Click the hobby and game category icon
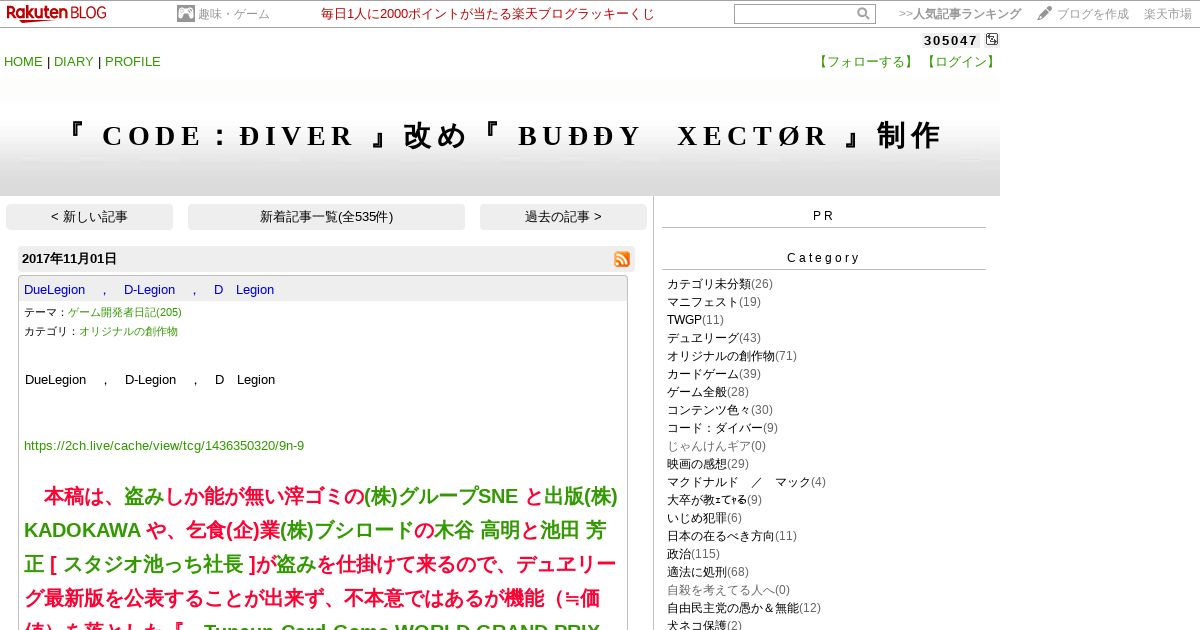 (186, 14)
